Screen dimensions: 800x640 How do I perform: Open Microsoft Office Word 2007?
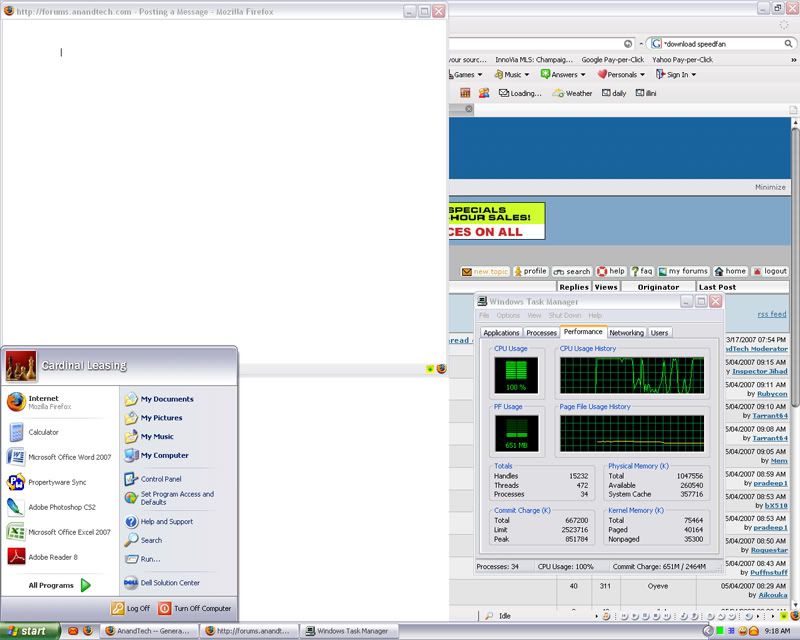click(59, 457)
